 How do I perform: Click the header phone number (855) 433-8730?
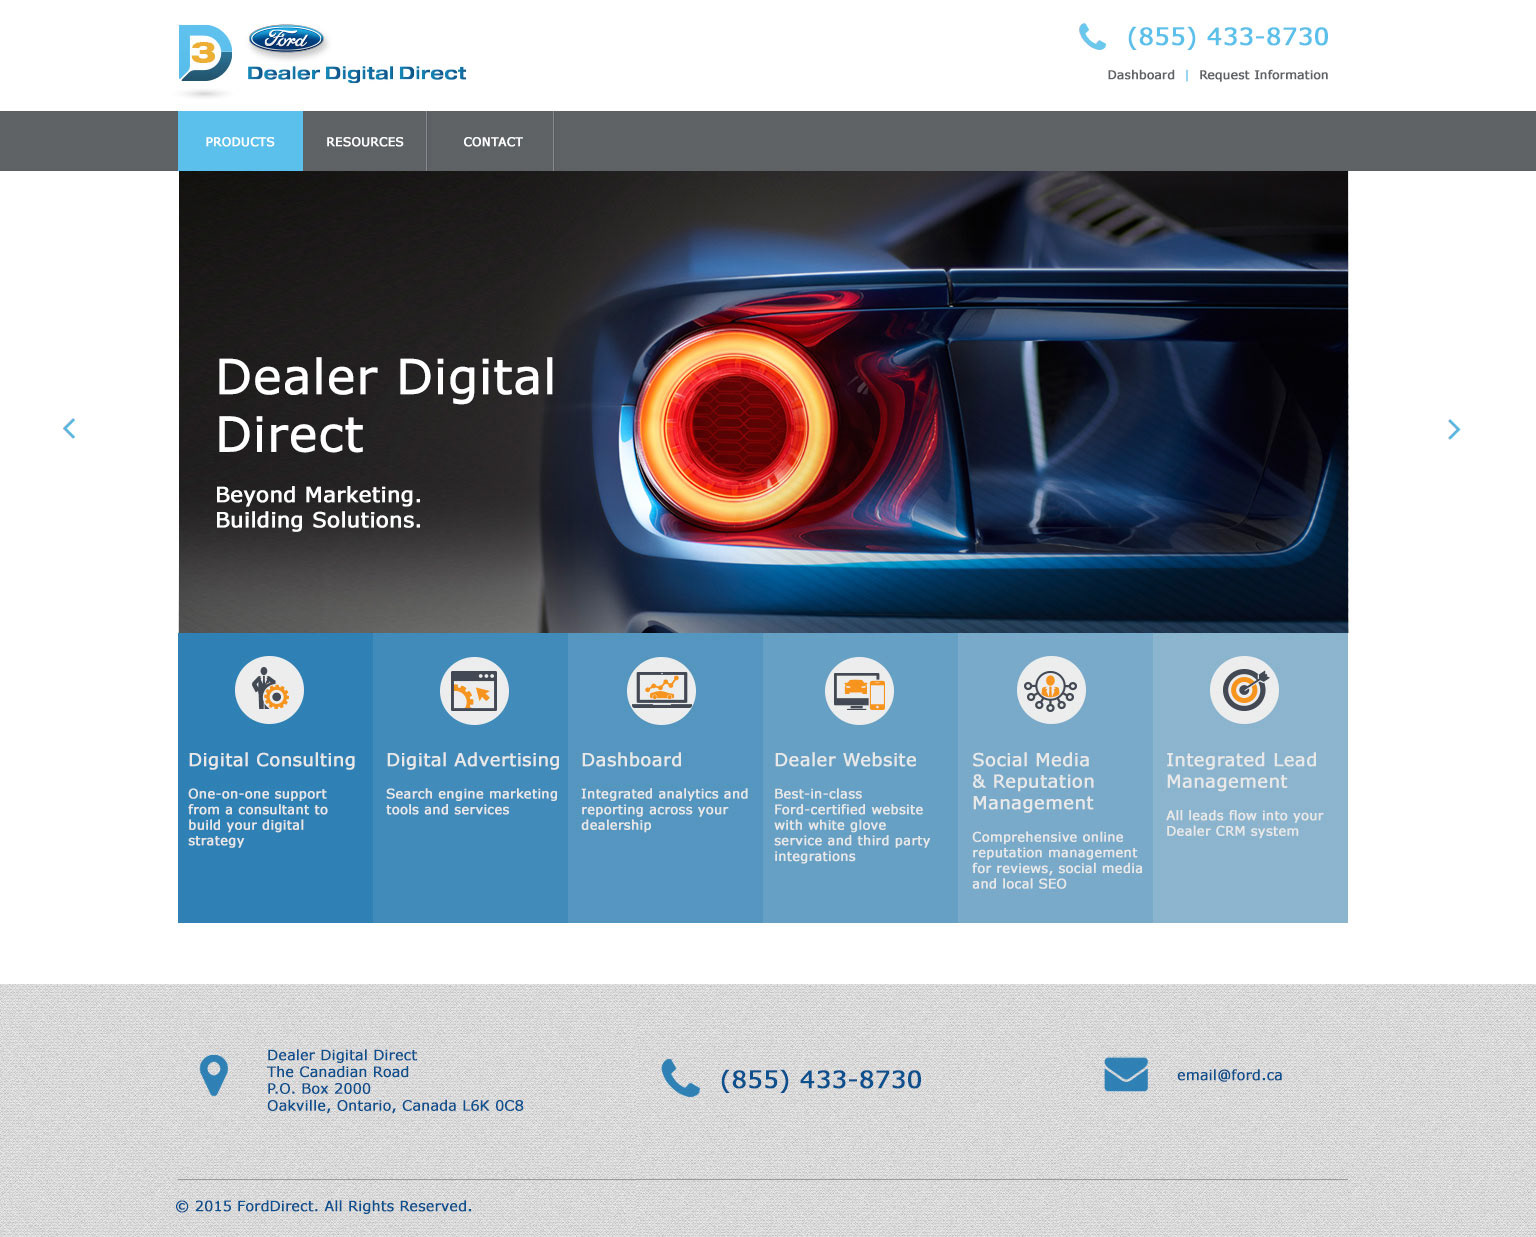[1228, 37]
